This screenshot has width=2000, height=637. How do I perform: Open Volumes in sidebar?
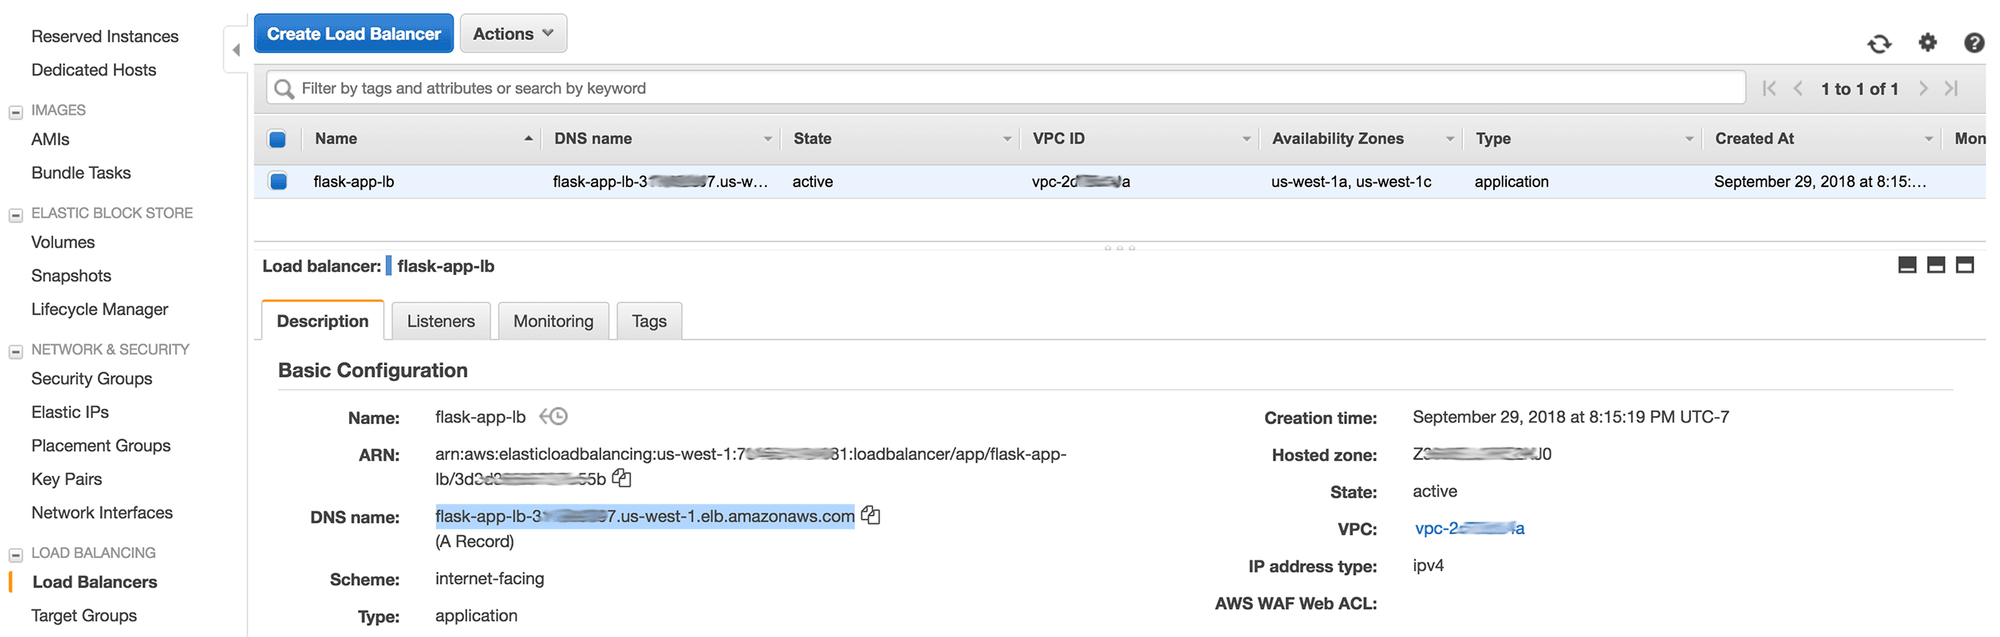[63, 243]
